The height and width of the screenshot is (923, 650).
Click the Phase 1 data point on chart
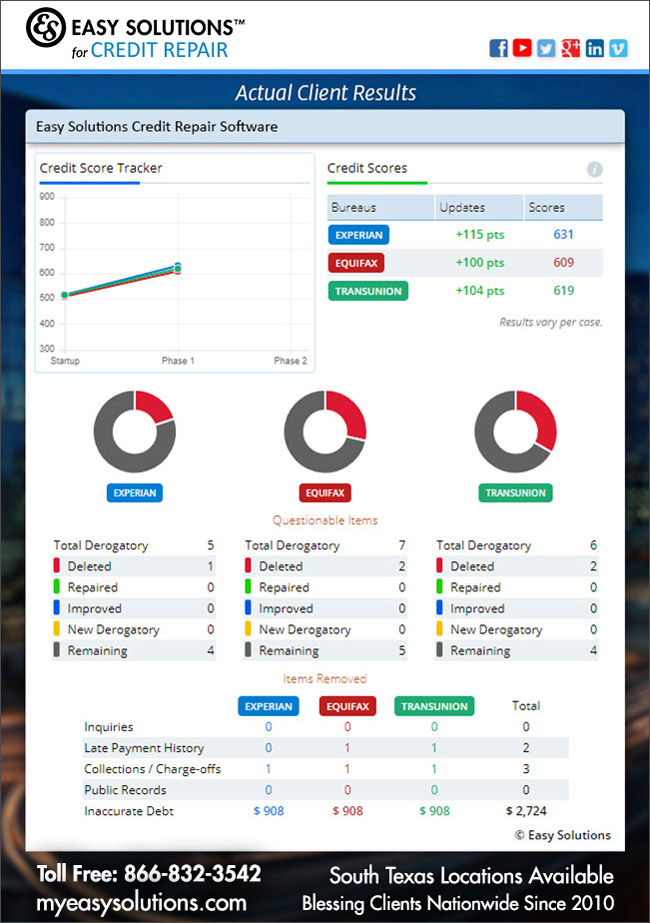pos(178,268)
